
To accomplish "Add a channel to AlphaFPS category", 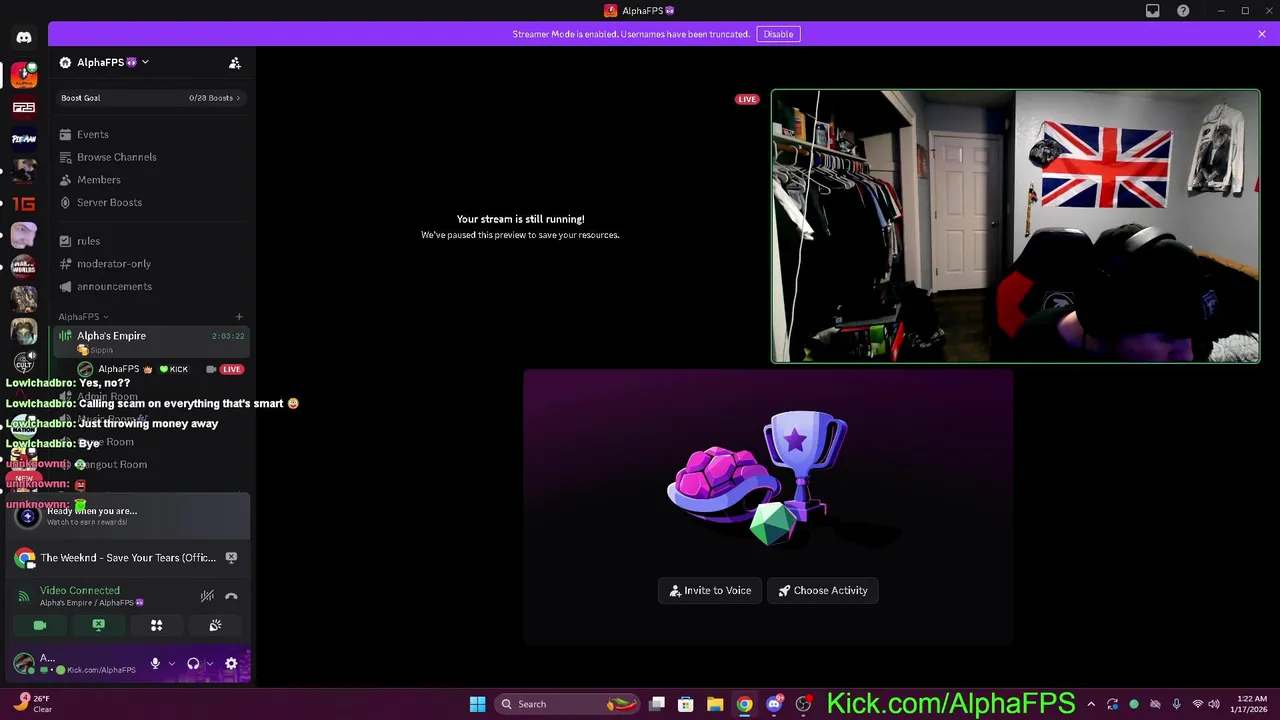I will (239, 317).
